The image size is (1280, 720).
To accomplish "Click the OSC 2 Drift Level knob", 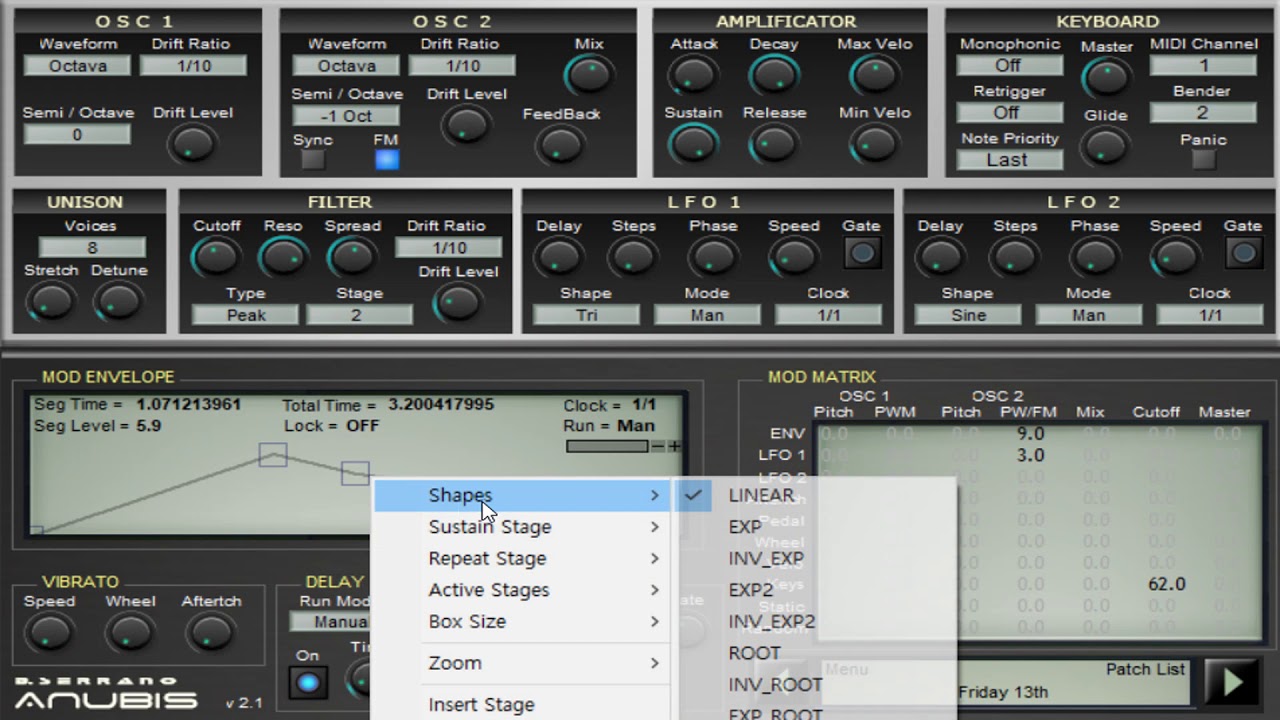I will 466,125.
